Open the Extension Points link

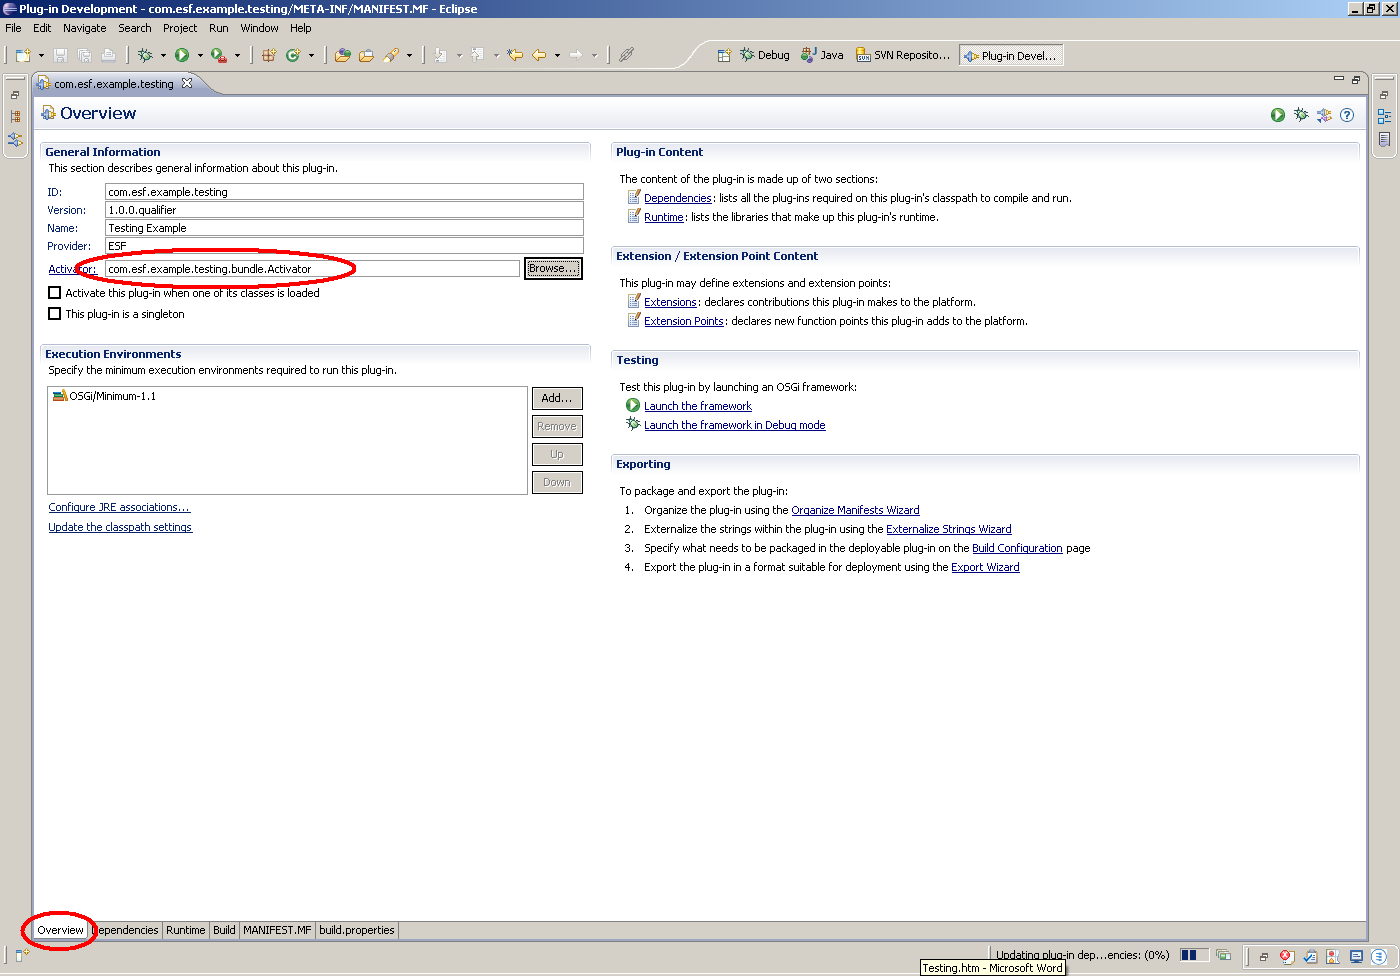point(684,321)
